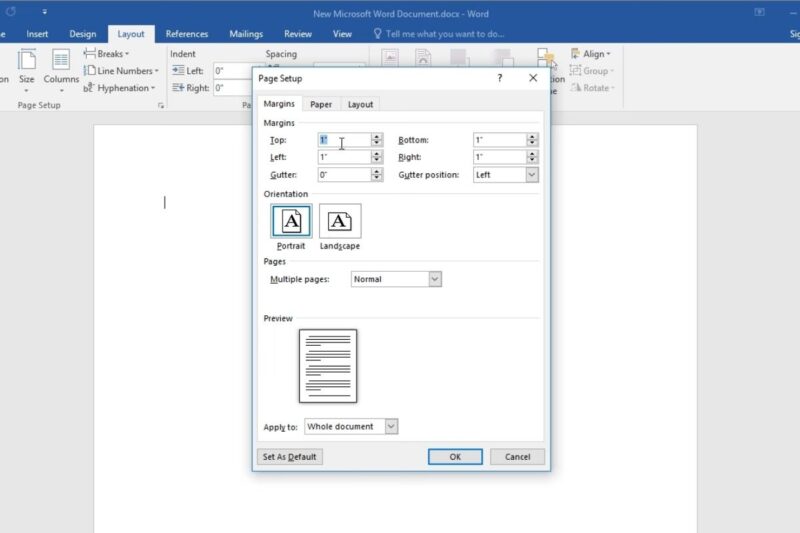The image size is (800, 533).
Task: Click the Set As Default button
Action: (x=290, y=457)
